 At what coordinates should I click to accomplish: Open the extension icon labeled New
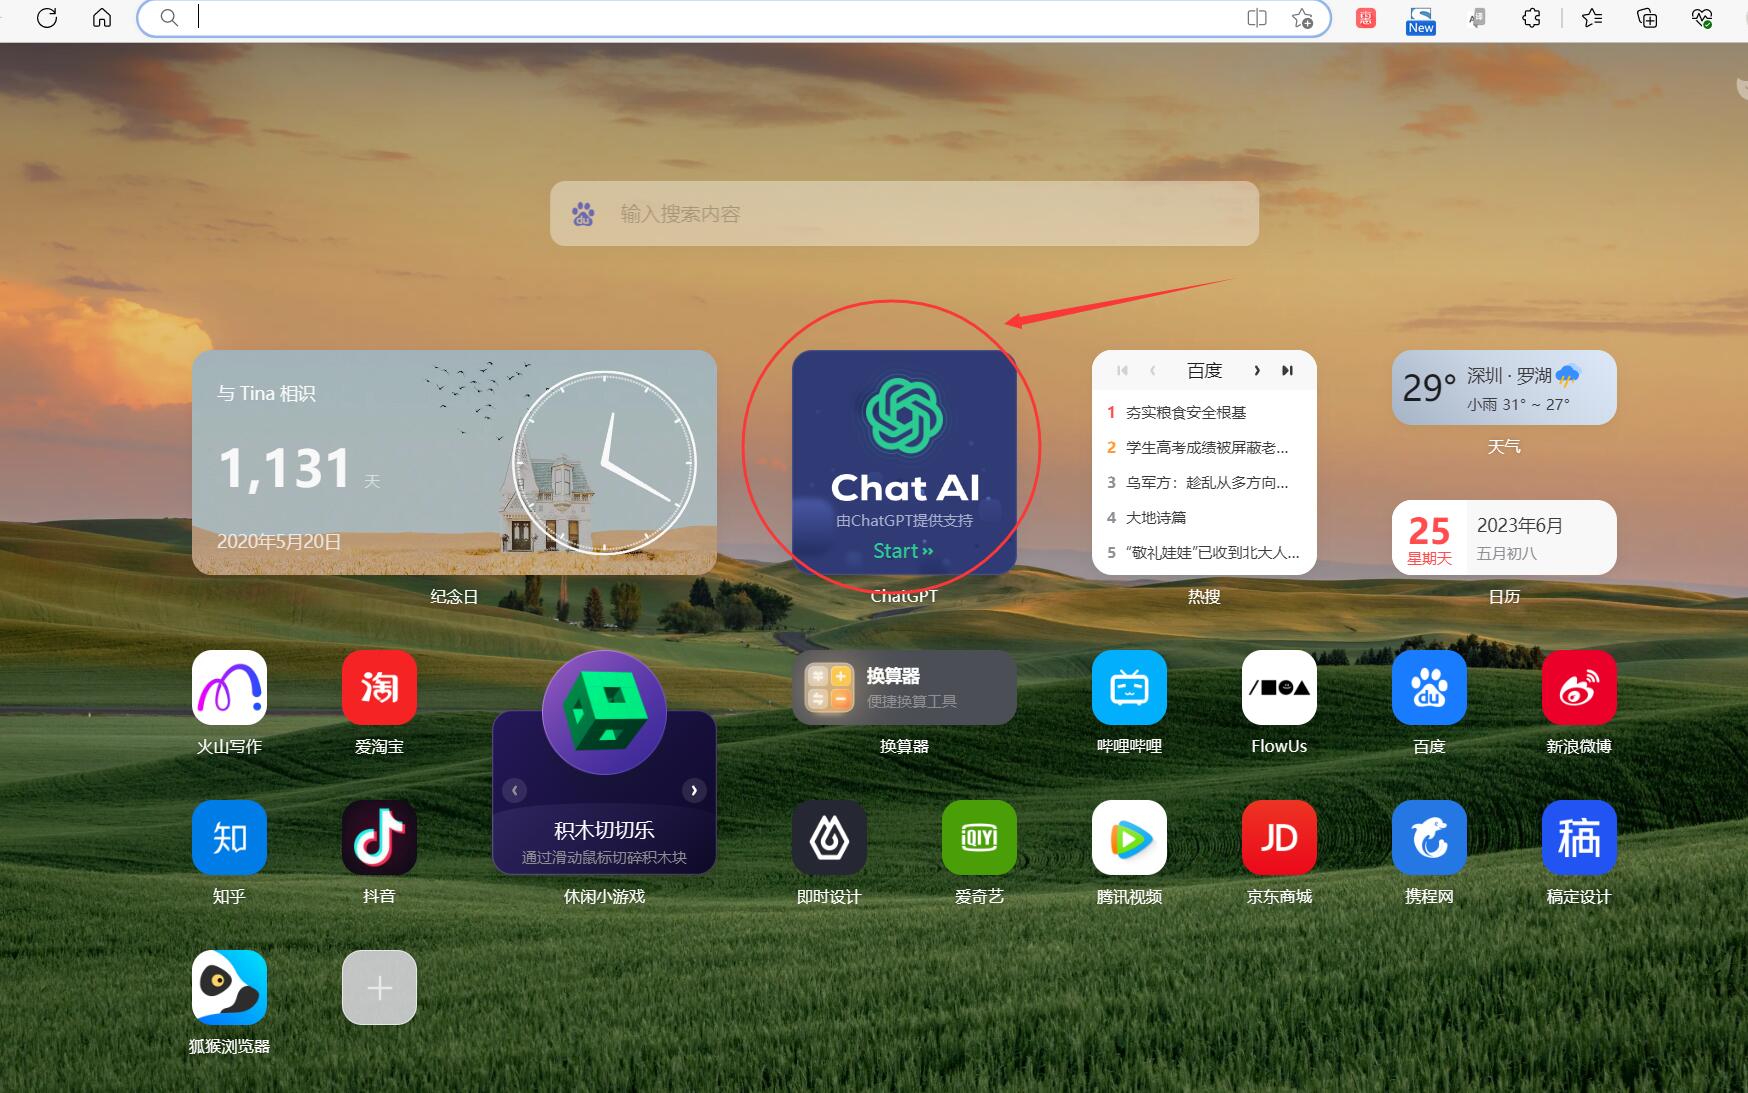click(1420, 19)
